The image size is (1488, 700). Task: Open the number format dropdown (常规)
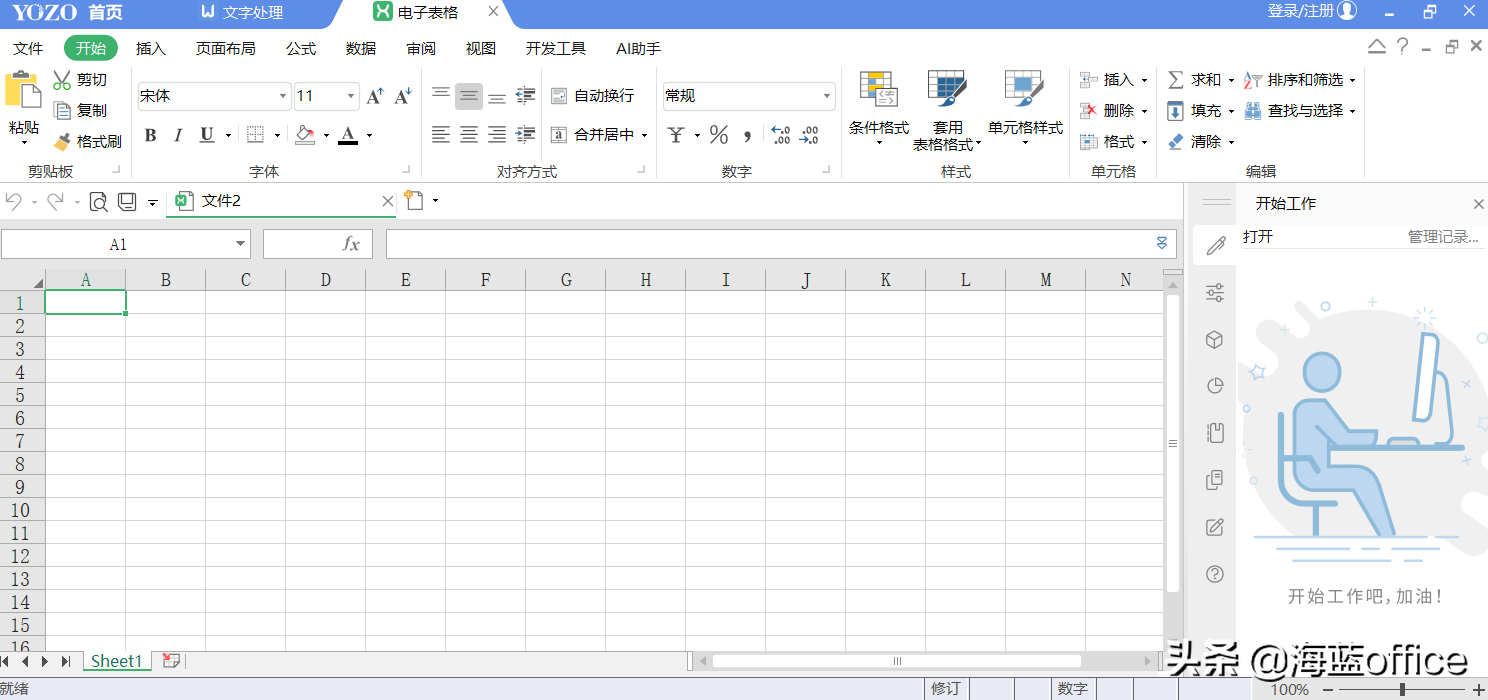point(827,97)
